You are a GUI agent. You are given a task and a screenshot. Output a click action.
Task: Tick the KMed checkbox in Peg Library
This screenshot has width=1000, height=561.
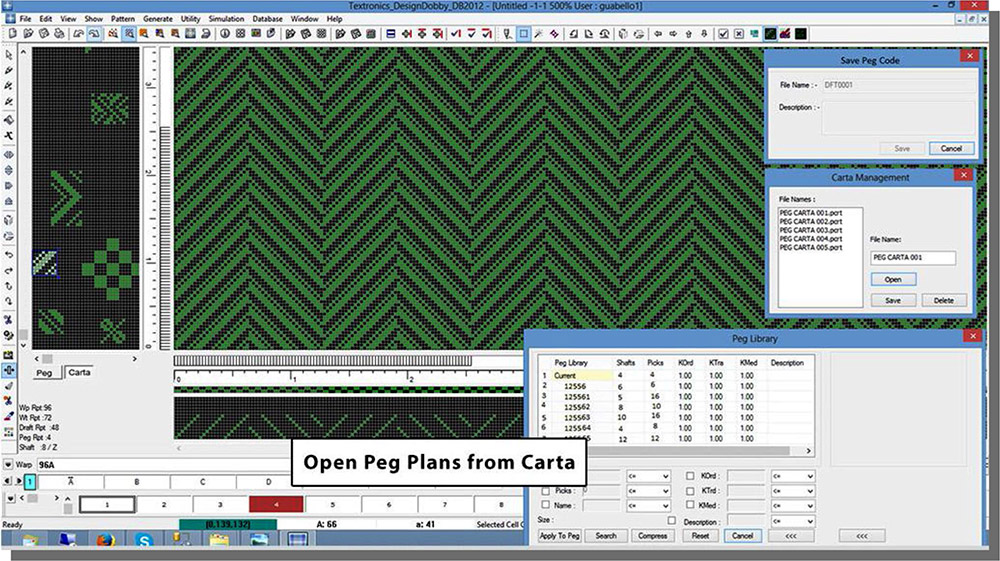click(690, 505)
